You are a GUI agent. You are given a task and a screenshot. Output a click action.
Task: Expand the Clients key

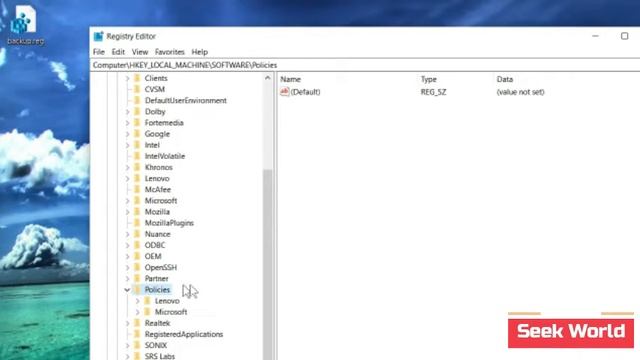coord(127,78)
